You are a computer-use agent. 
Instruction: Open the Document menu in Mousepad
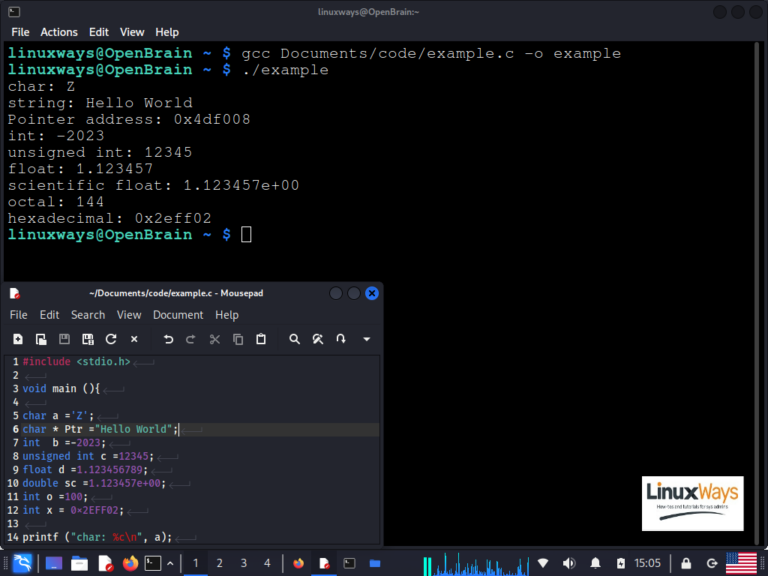coord(178,315)
